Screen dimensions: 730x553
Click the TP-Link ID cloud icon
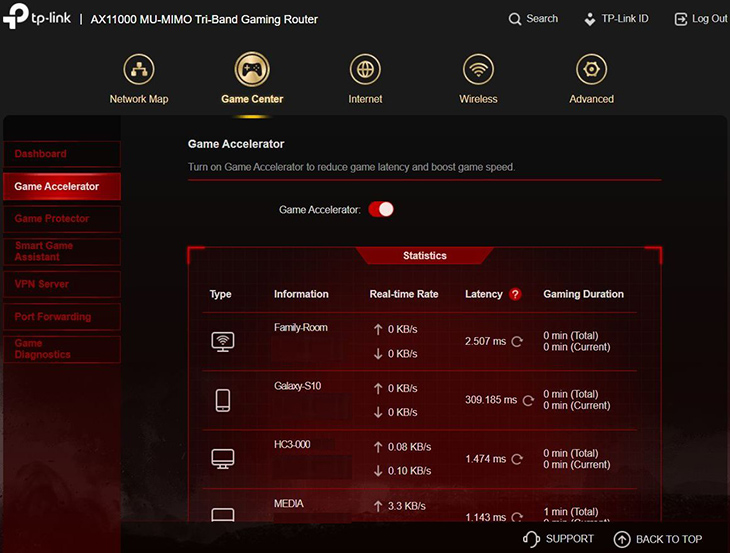(589, 19)
